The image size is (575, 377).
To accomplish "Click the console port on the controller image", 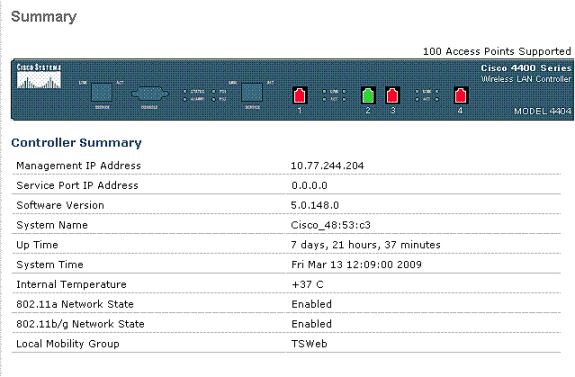I will [x=150, y=94].
